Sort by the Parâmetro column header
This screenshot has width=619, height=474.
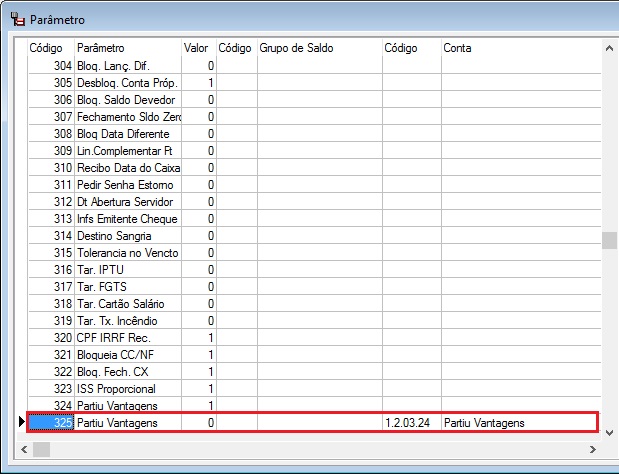pos(127,48)
